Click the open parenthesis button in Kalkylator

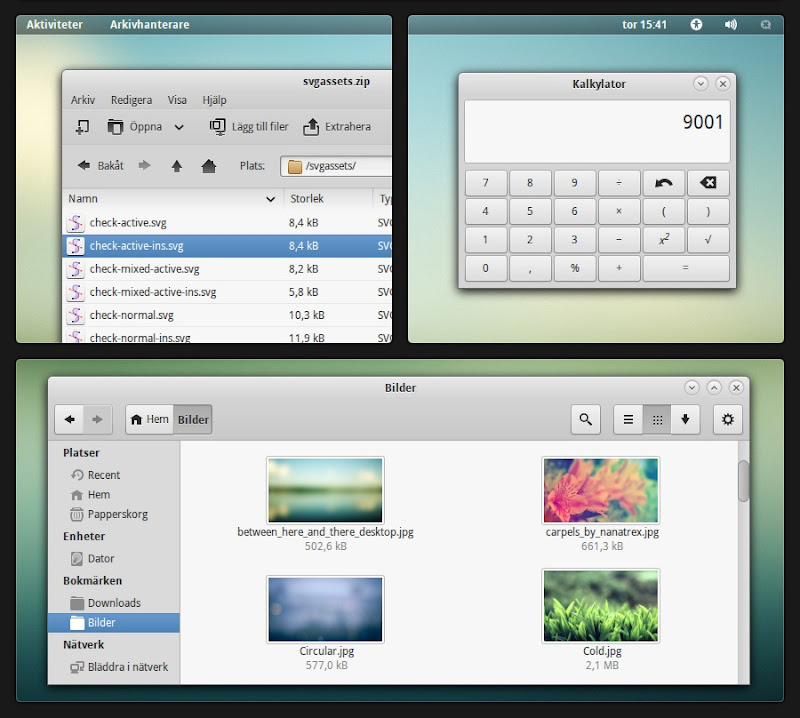click(x=663, y=211)
